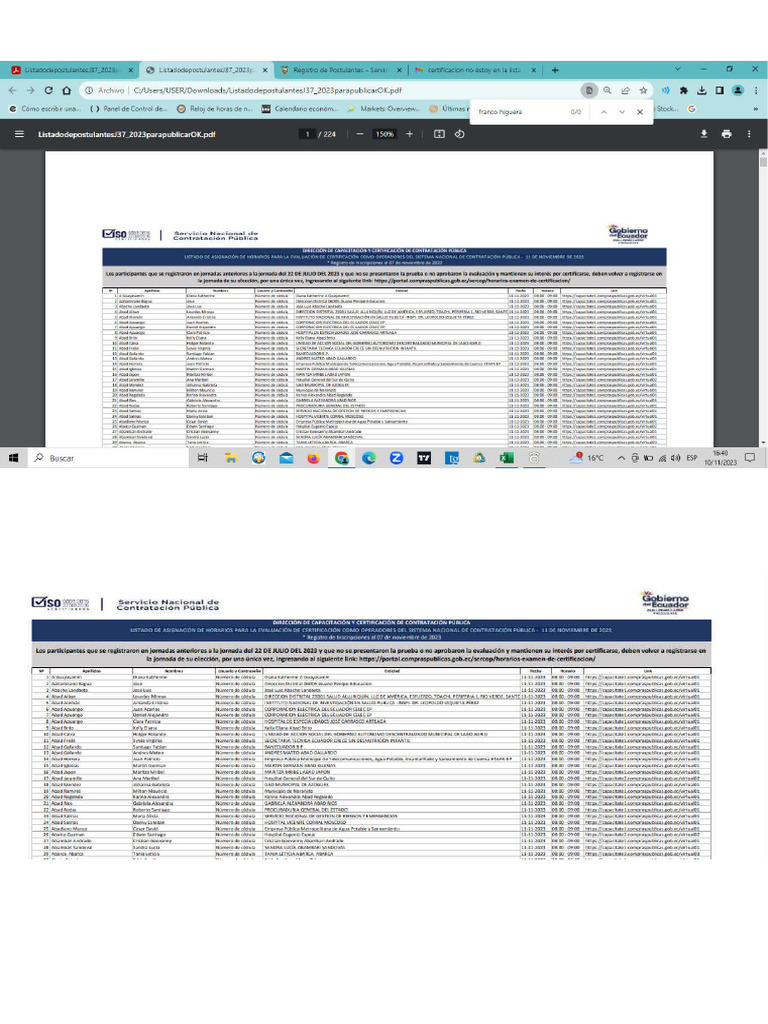Open Reloj de horas bookmark
This screenshot has height=1024, width=768.
point(215,109)
